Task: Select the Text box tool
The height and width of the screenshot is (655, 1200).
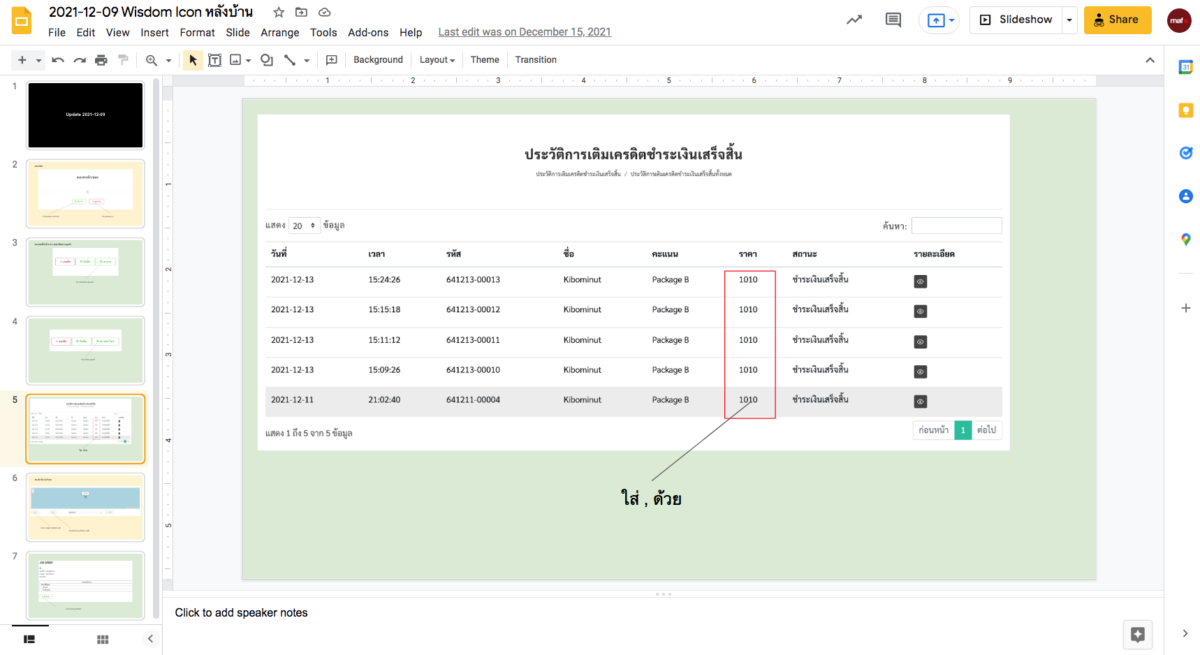Action: pos(214,59)
